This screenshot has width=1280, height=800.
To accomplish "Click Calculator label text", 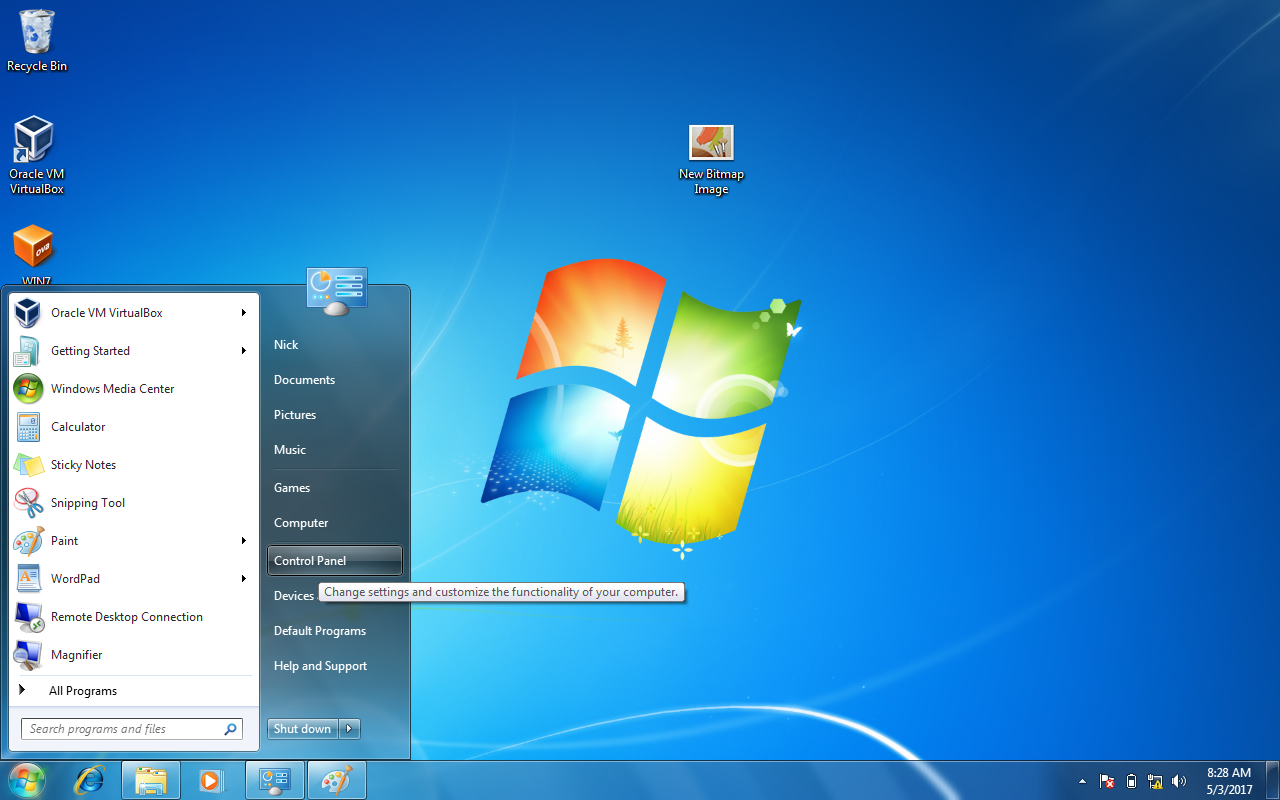I will 78,427.
